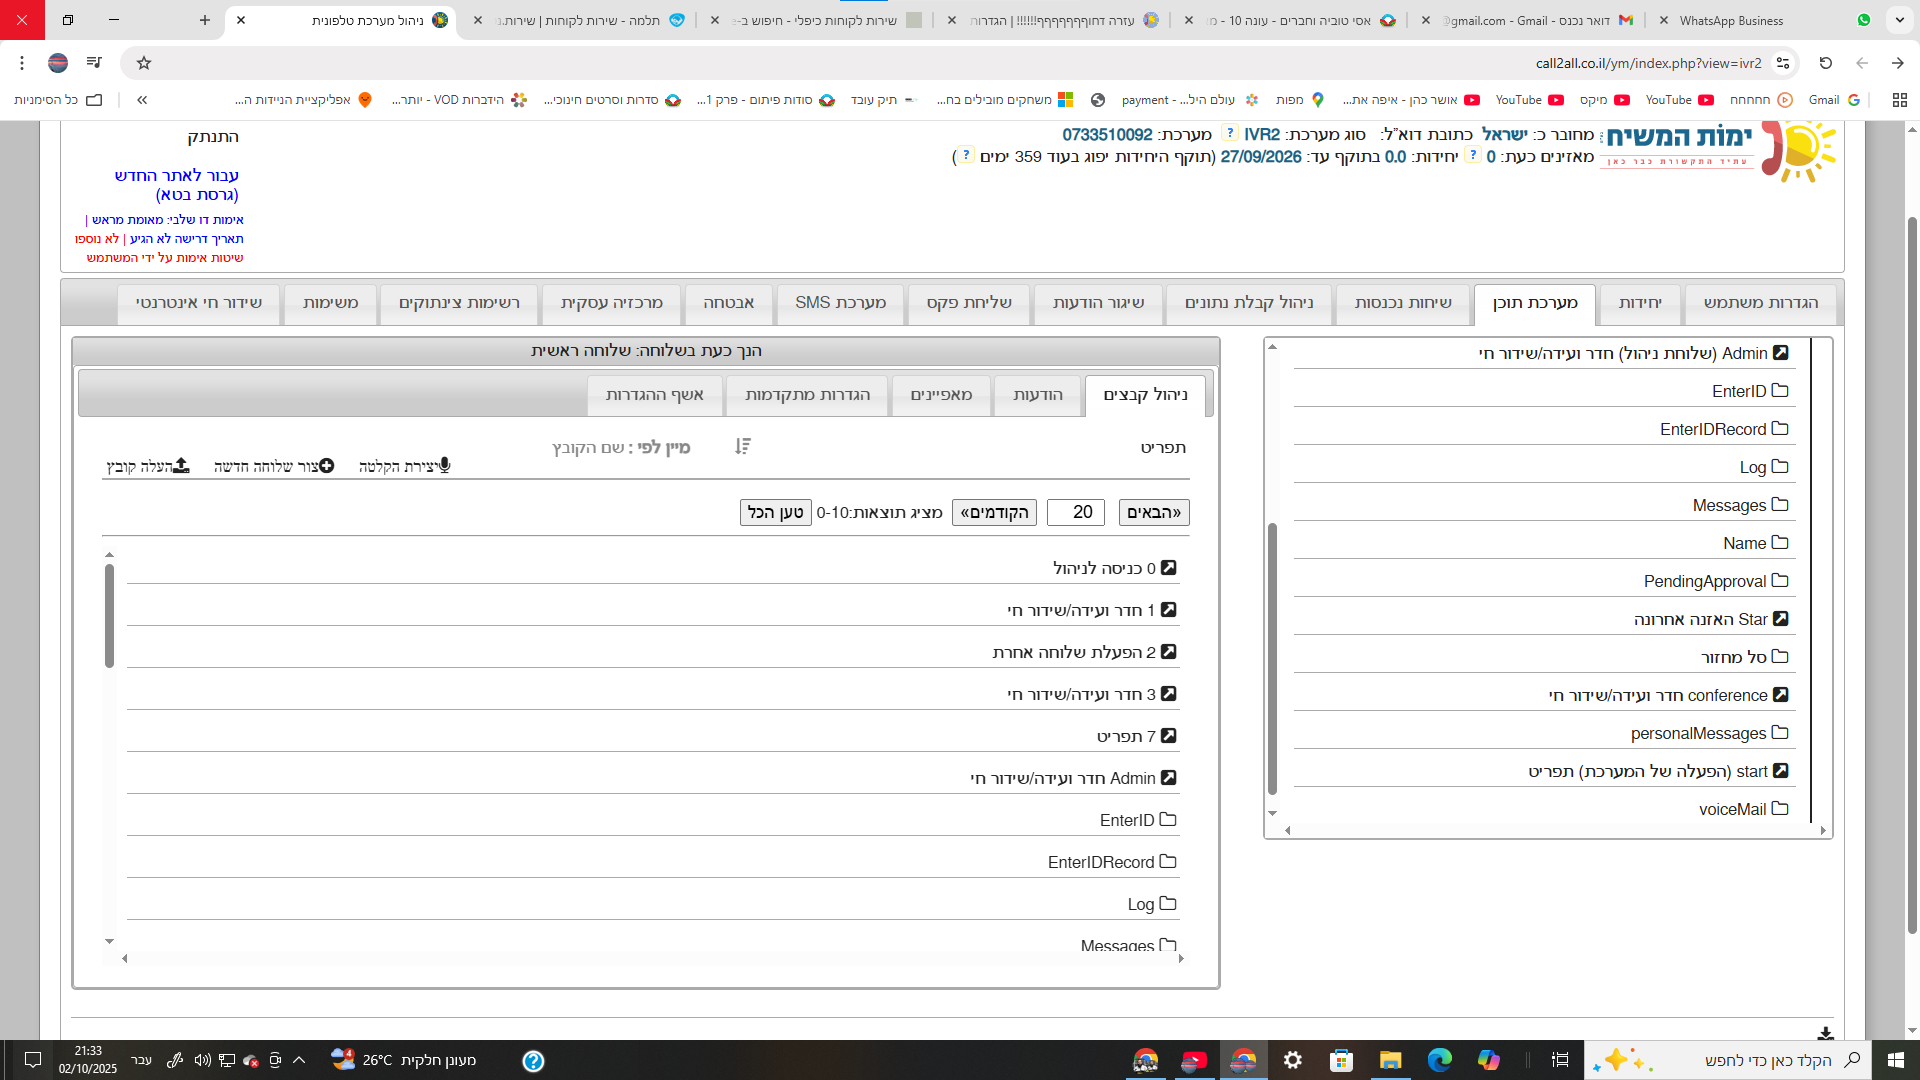Image resolution: width=1920 pixels, height=1080 pixels.
Task: Open the 7 תפריט extension entry
Action: (x=1126, y=736)
